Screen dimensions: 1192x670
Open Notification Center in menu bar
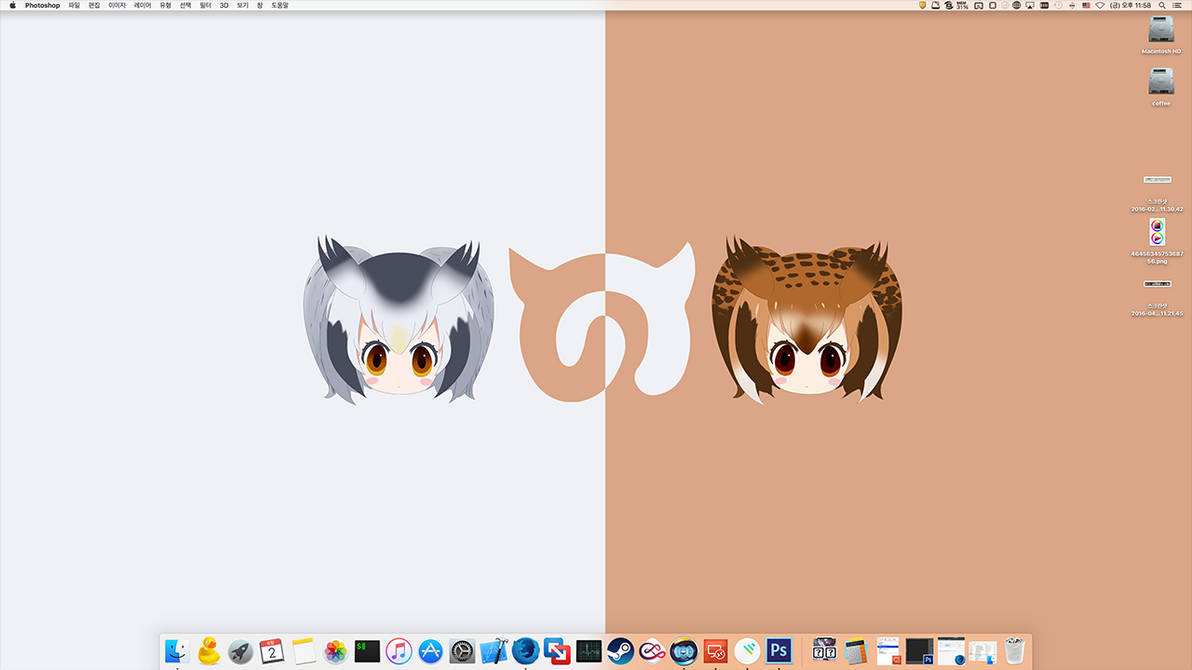(x=1176, y=5)
